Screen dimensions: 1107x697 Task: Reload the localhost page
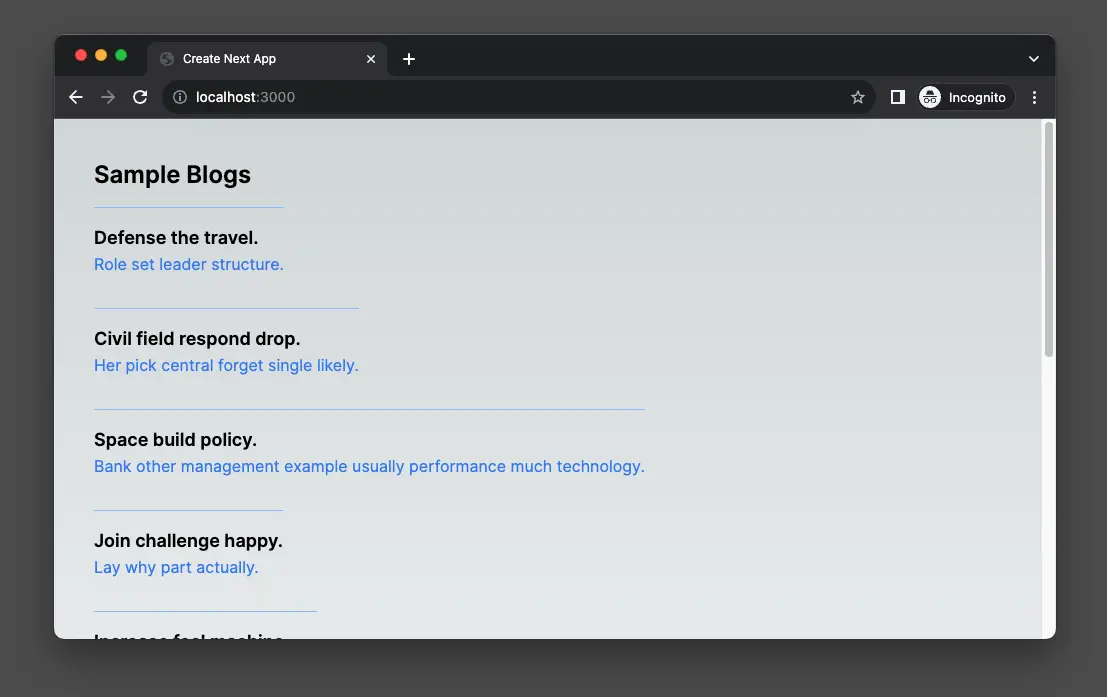click(x=140, y=97)
